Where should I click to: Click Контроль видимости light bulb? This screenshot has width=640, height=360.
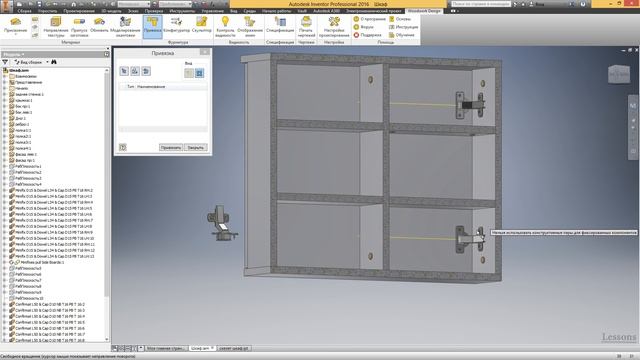pyautogui.click(x=225, y=27)
